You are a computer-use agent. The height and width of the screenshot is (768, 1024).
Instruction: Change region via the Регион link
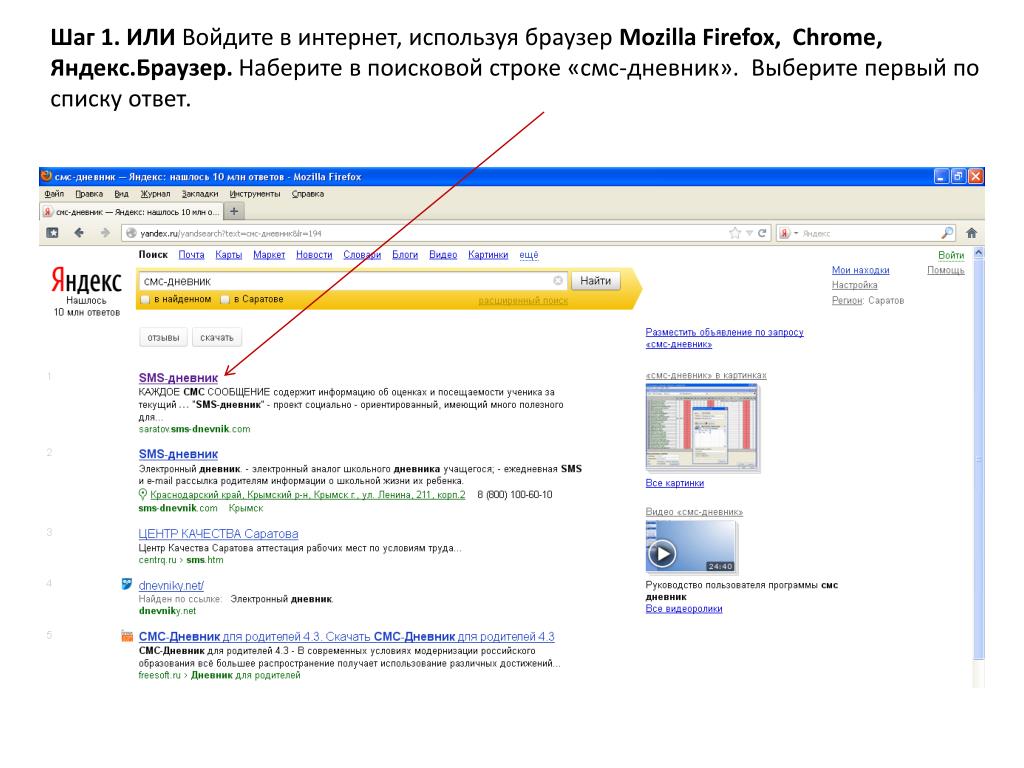coord(848,300)
